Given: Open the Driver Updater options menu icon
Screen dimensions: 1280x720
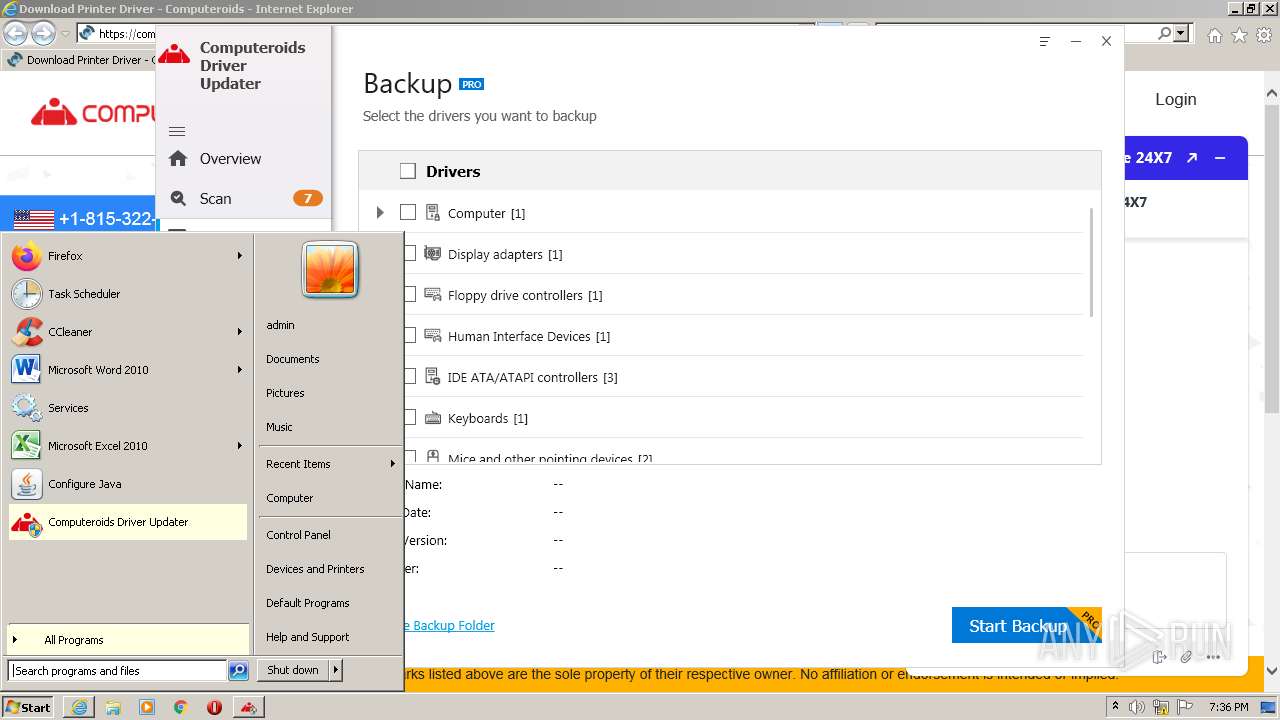Looking at the screenshot, I should tap(1045, 42).
